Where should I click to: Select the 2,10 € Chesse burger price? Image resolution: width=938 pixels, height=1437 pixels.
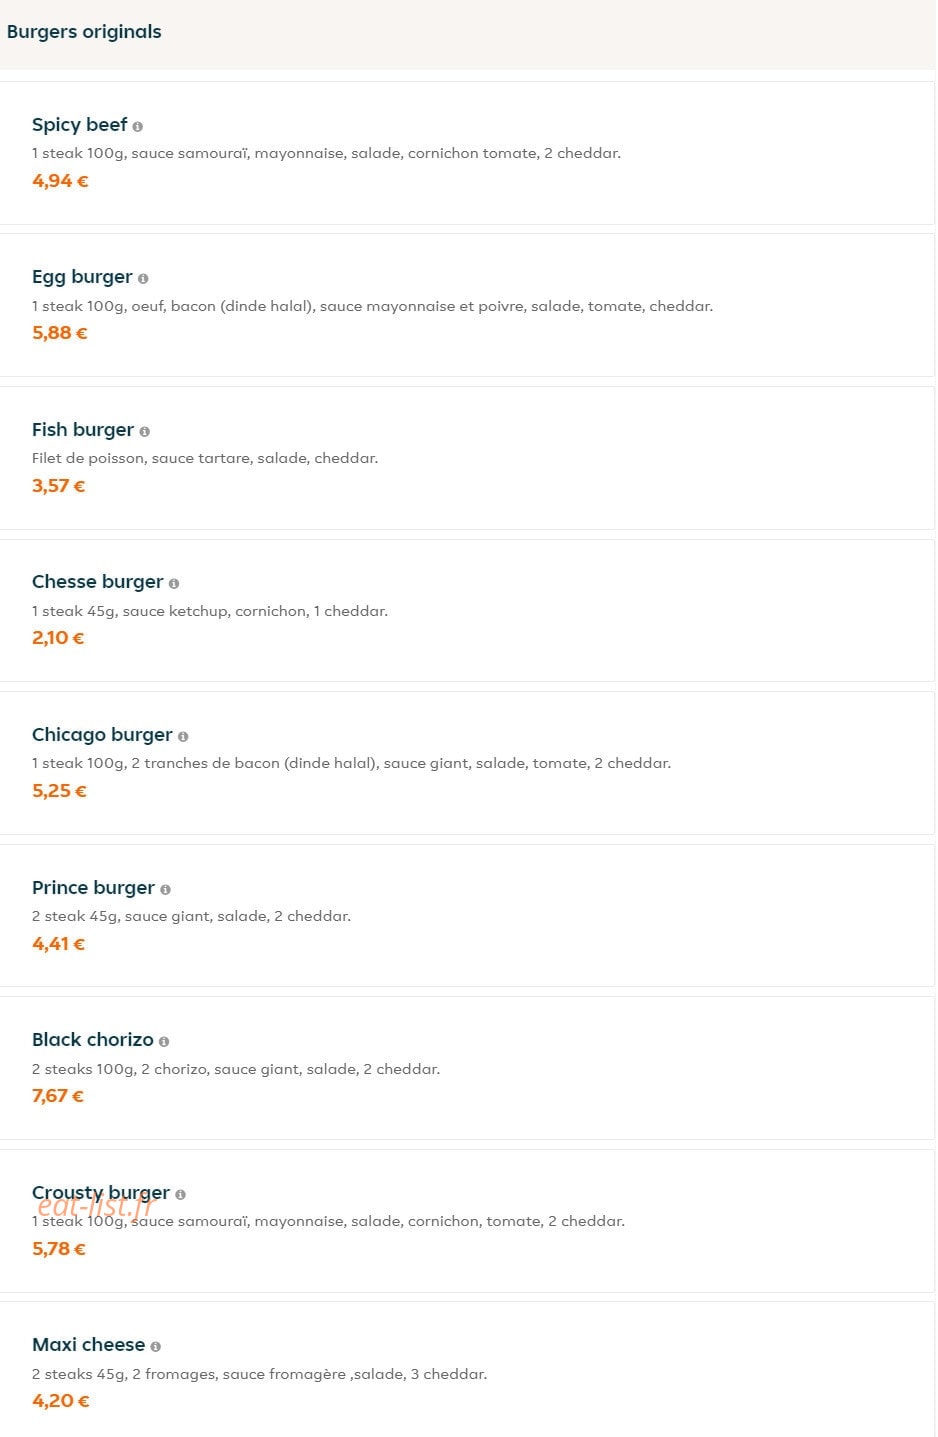pyautogui.click(x=58, y=638)
